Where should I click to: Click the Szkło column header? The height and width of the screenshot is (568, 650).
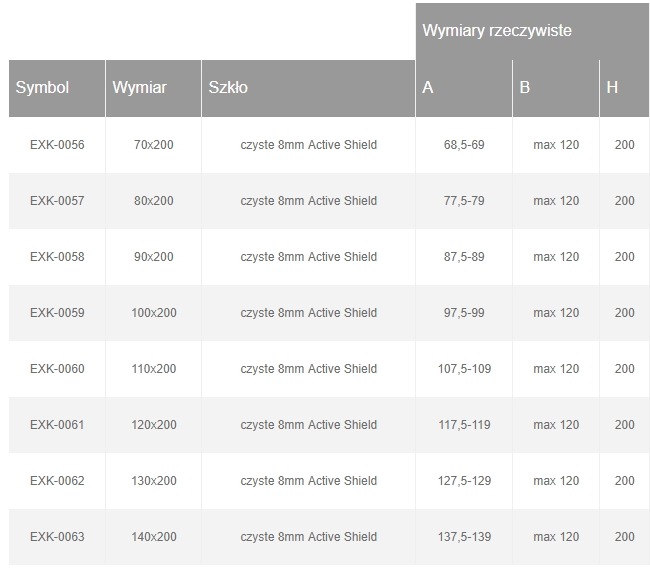pos(228,88)
